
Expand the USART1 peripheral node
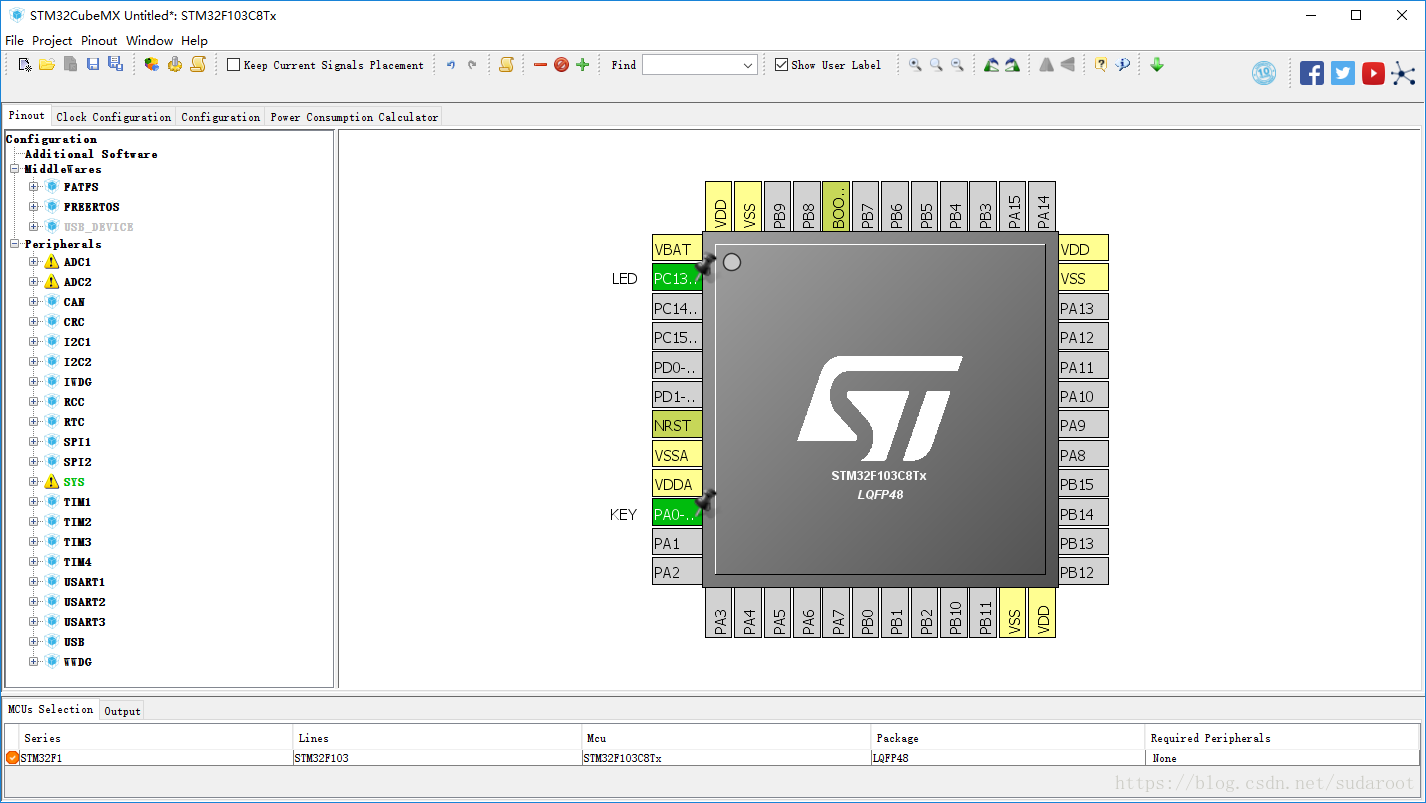pos(33,582)
